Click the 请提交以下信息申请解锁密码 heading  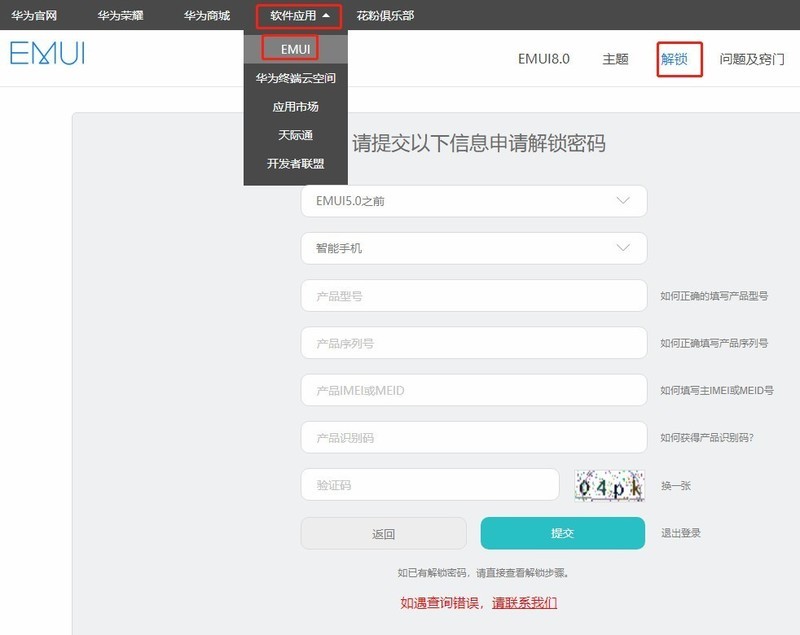tap(479, 143)
